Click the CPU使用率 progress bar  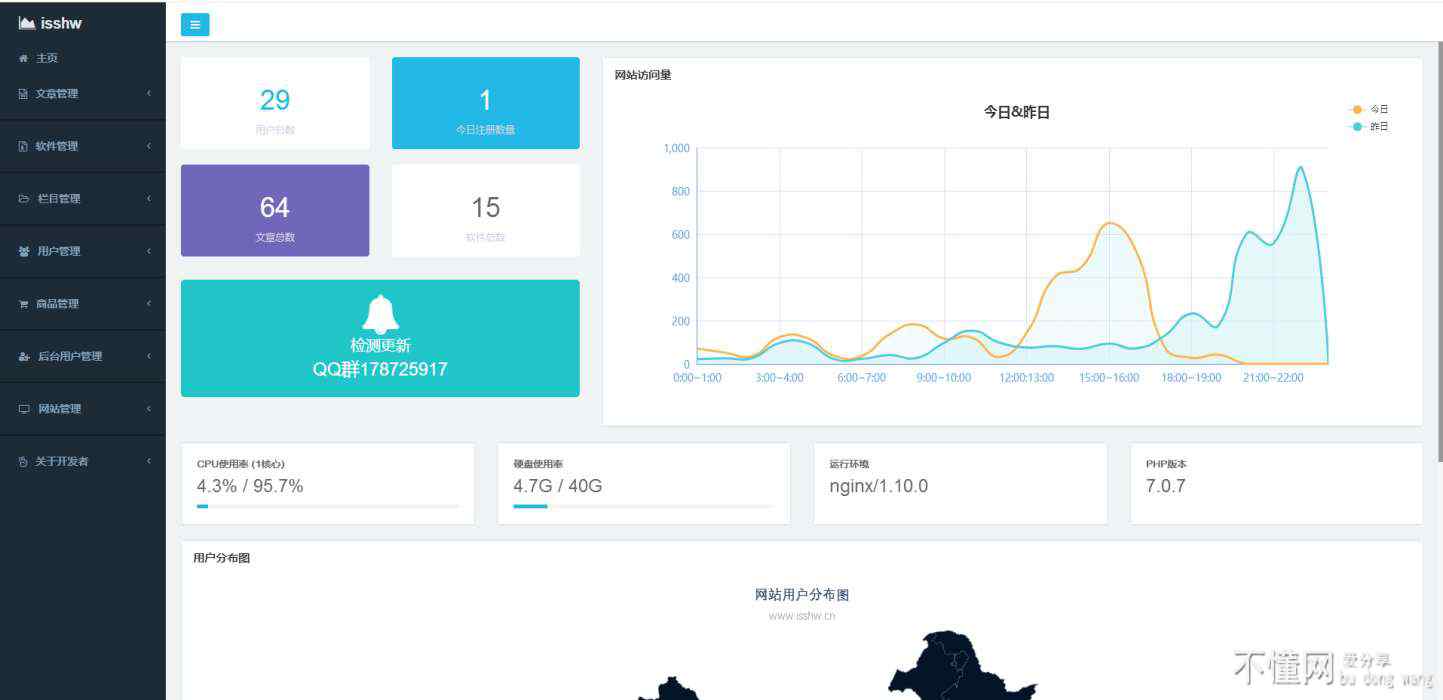click(328, 507)
